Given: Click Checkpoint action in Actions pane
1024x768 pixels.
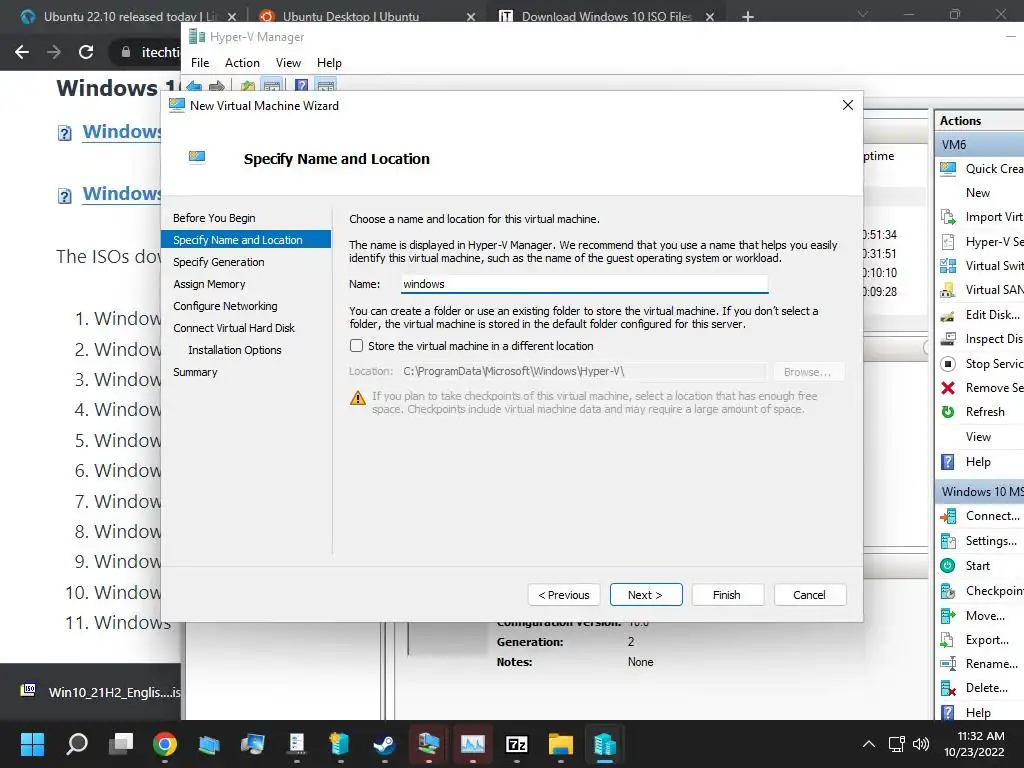Looking at the screenshot, I should click(x=981, y=590).
